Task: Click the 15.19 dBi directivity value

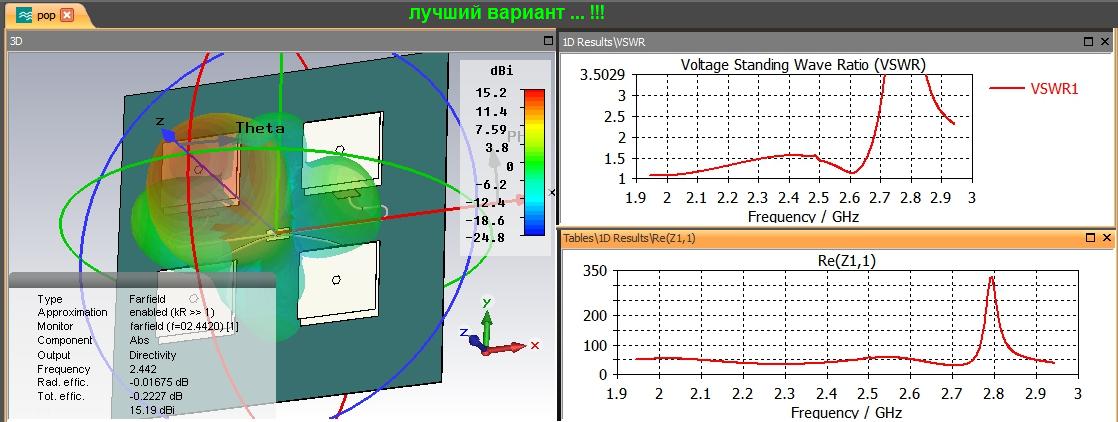Action: tap(152, 410)
